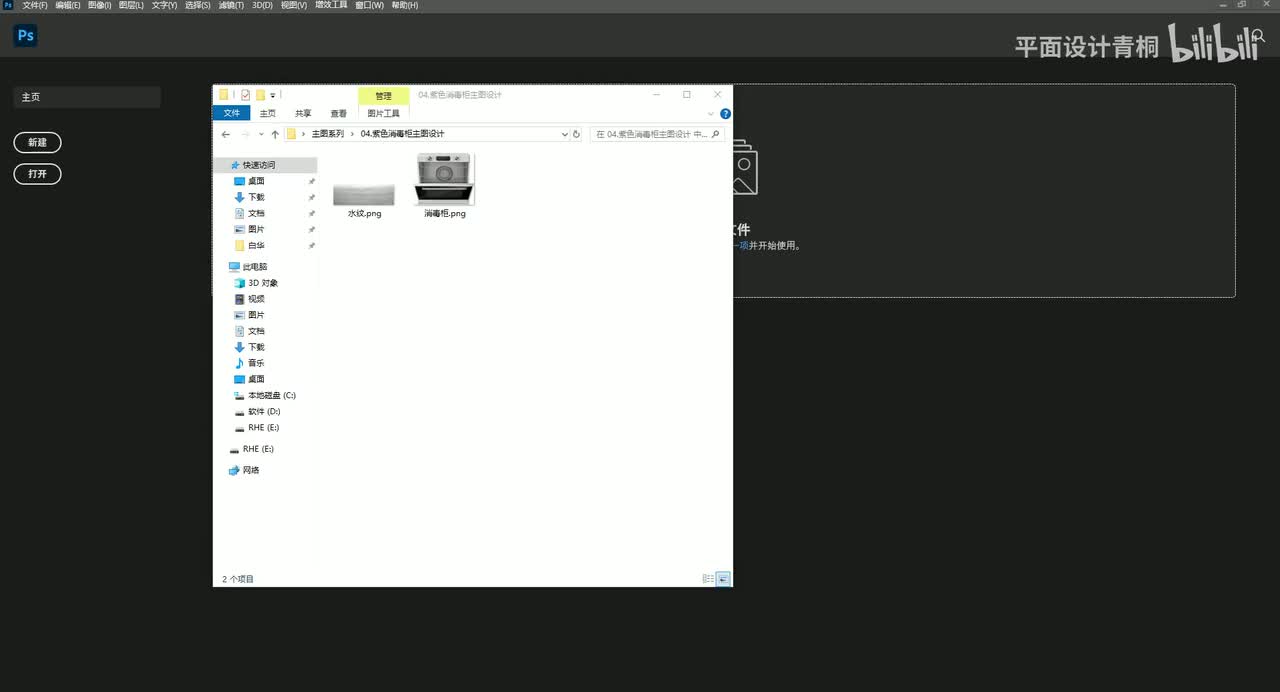1280x692 pixels.
Task: Open Photoshop 增效工具 menu
Action: [x=331, y=5]
